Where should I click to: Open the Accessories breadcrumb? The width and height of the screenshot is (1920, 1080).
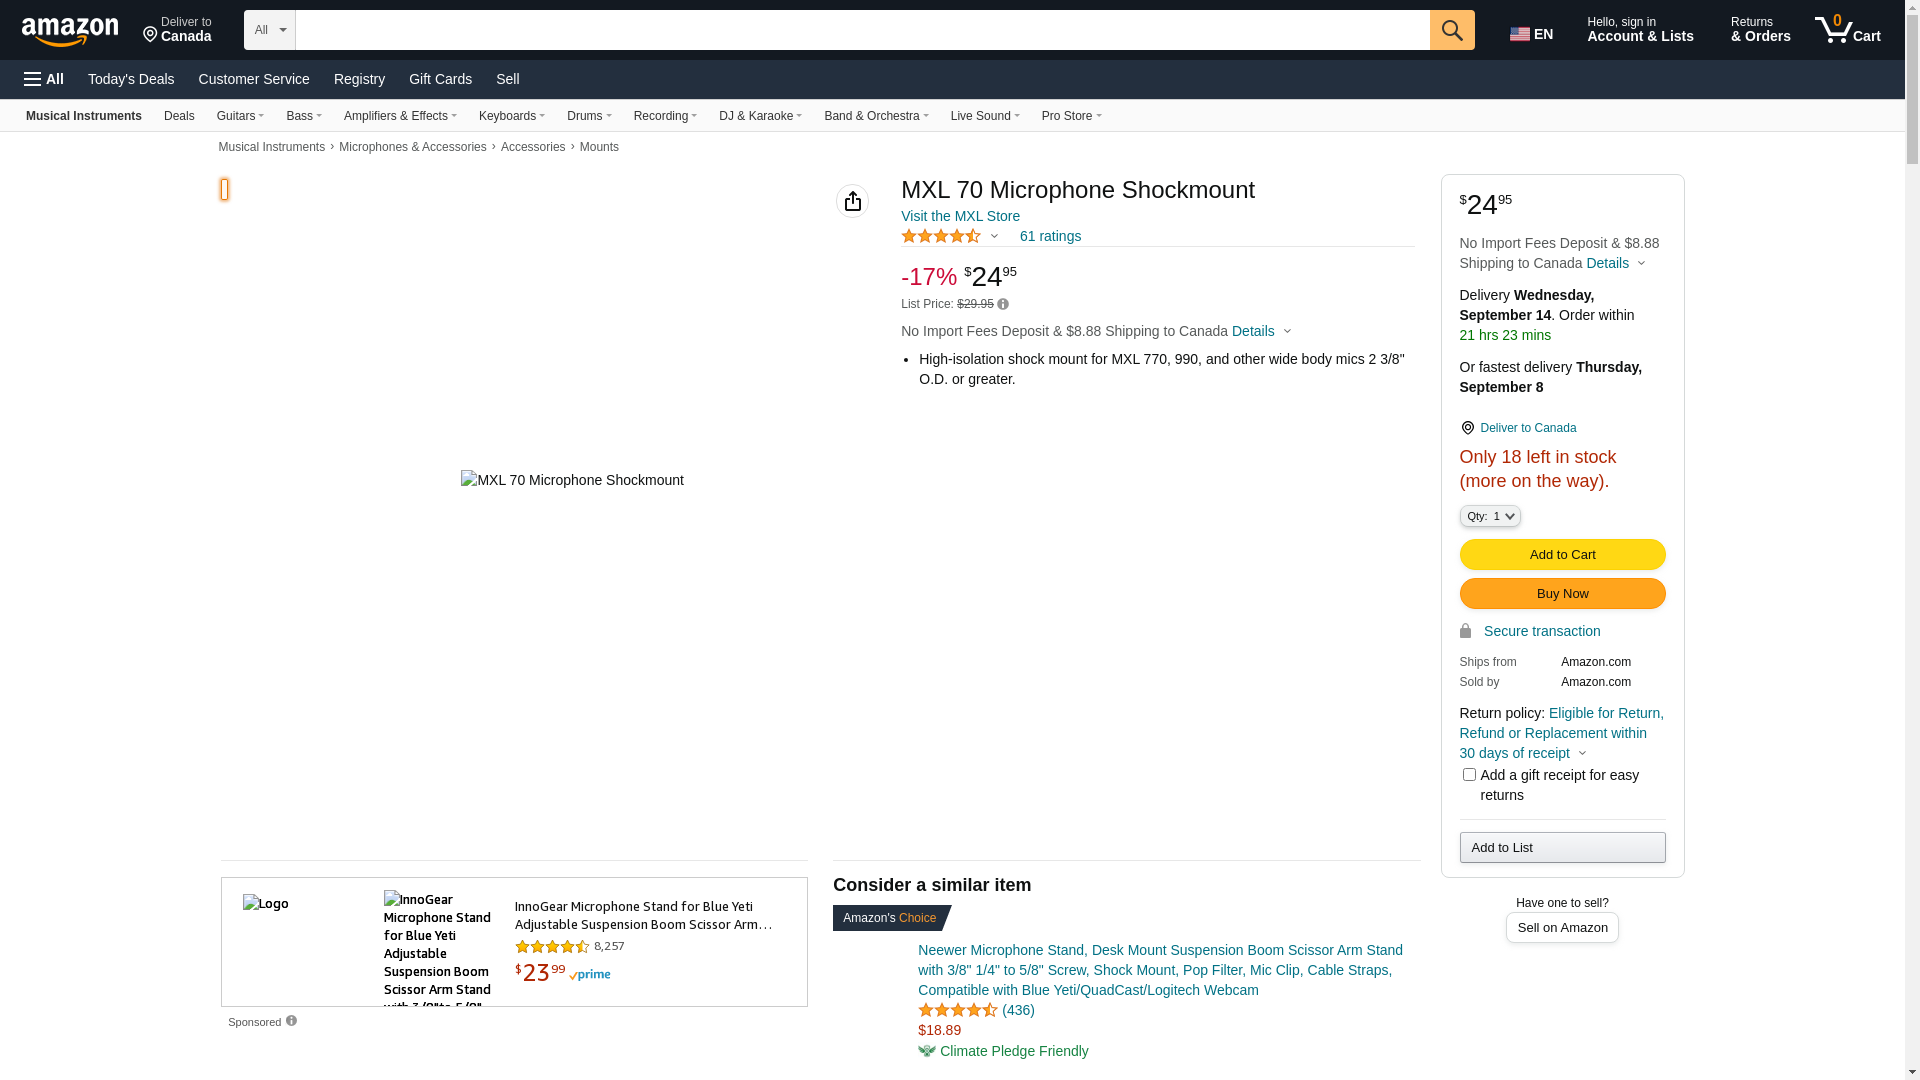tap(533, 147)
